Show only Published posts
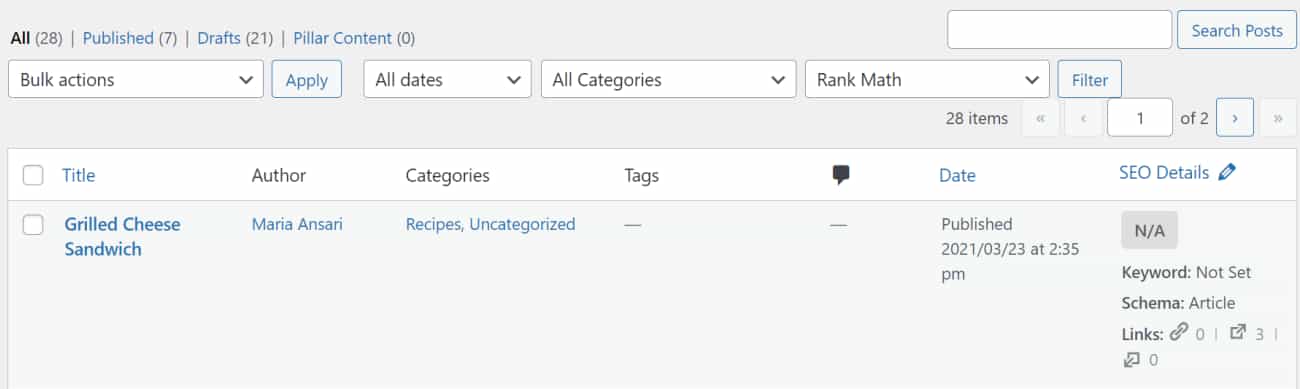This screenshot has height=389, width=1300. (x=117, y=38)
